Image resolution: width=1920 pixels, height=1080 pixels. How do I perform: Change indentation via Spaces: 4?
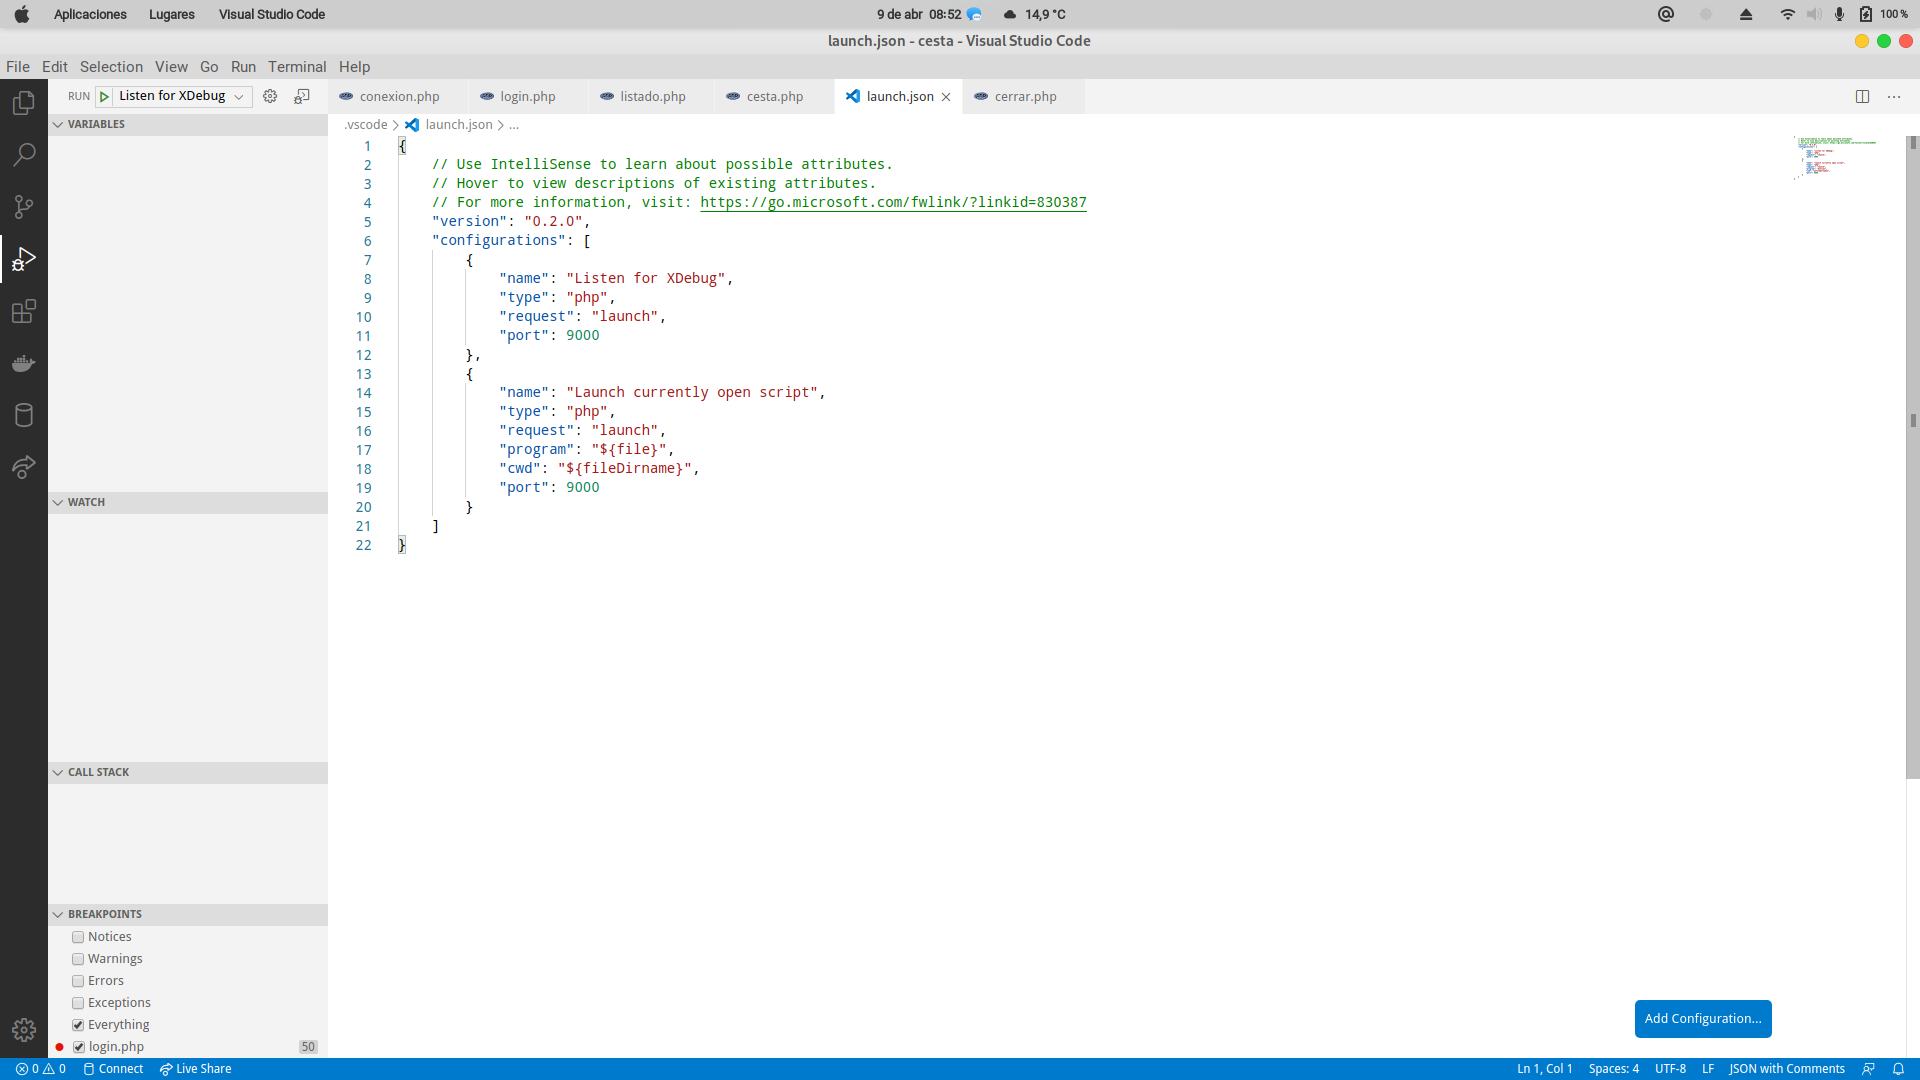pyautogui.click(x=1613, y=1069)
